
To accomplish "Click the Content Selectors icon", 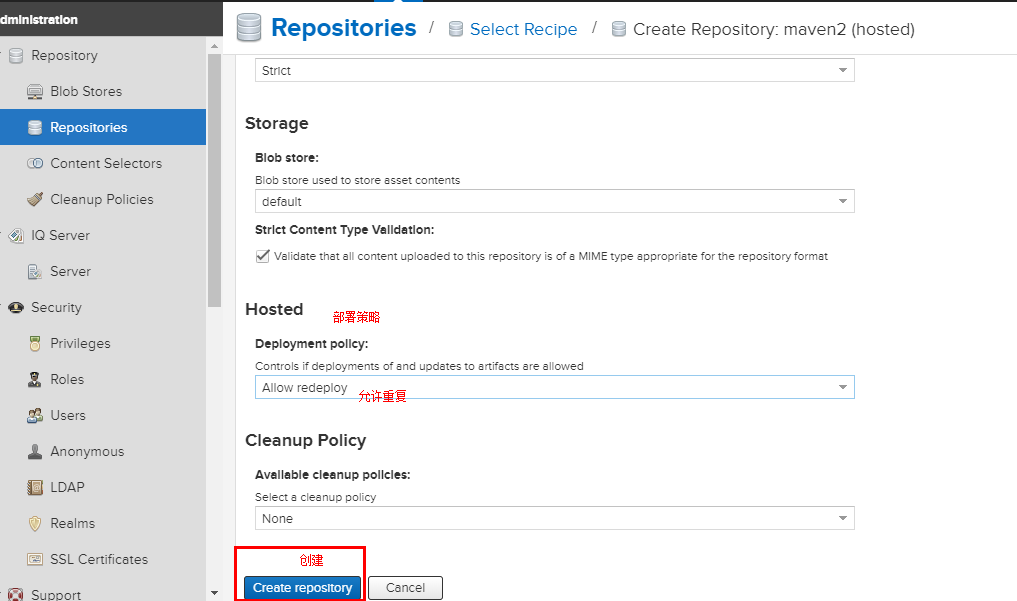I will click(x=35, y=164).
